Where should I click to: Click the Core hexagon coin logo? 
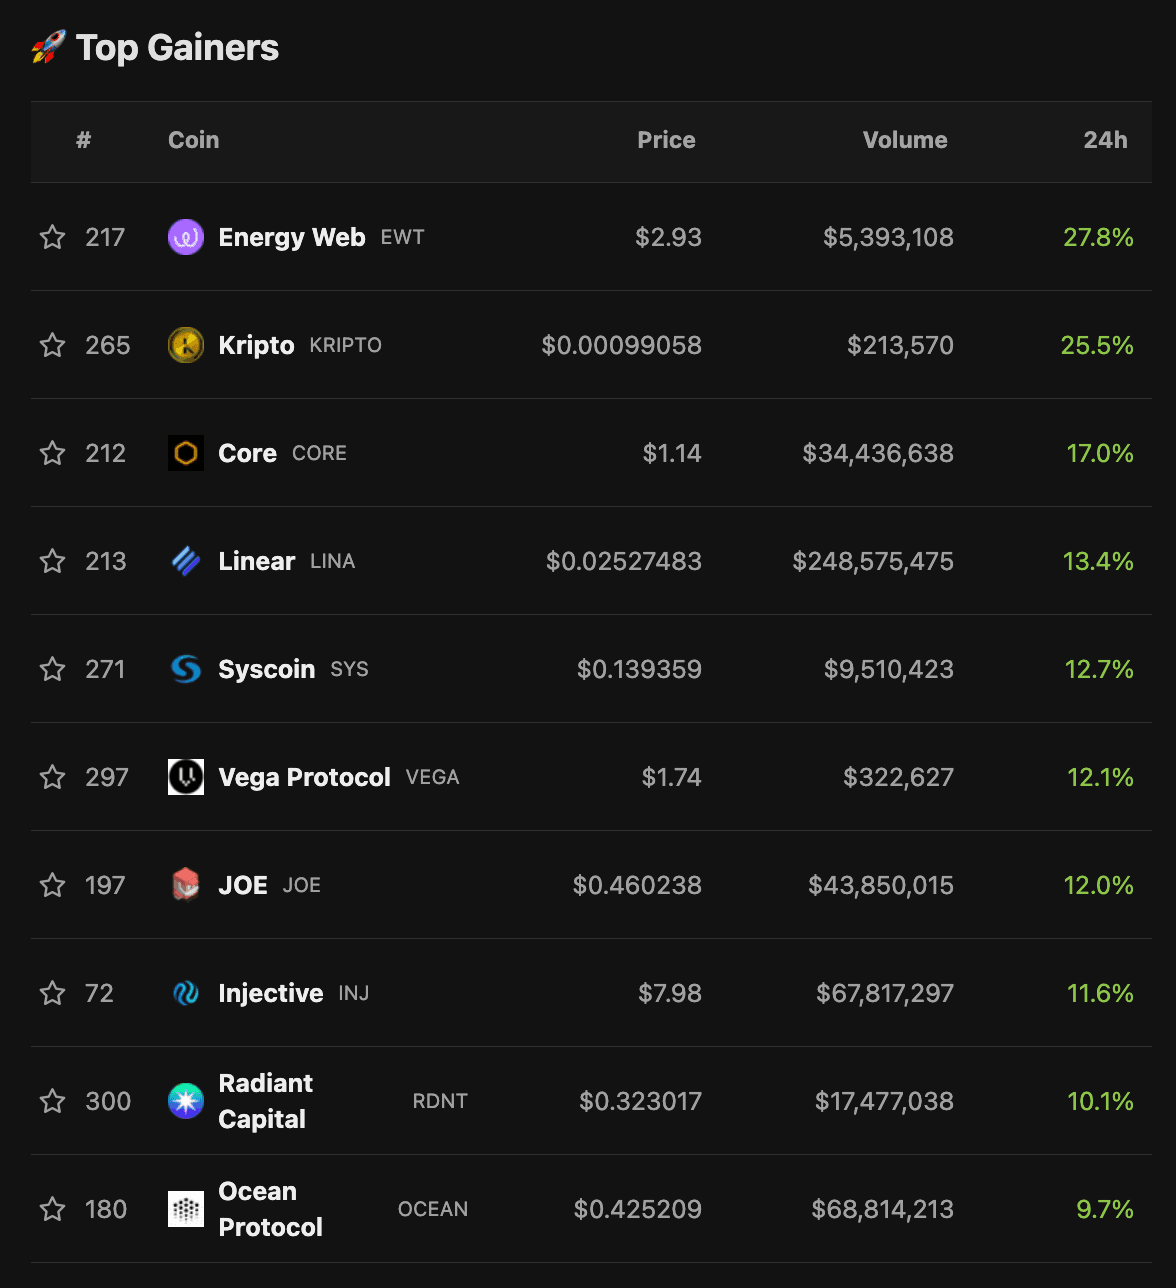(186, 453)
